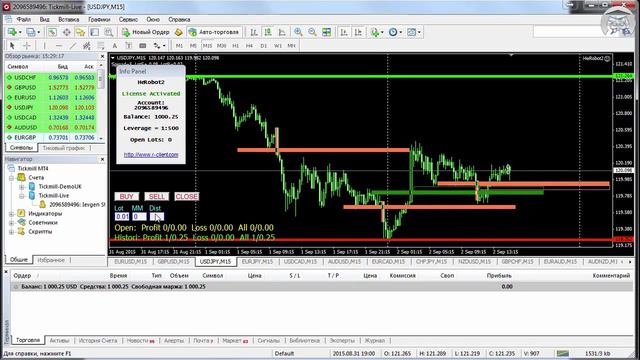Toggle Auto Scroll chart icon

(x=344, y=32)
